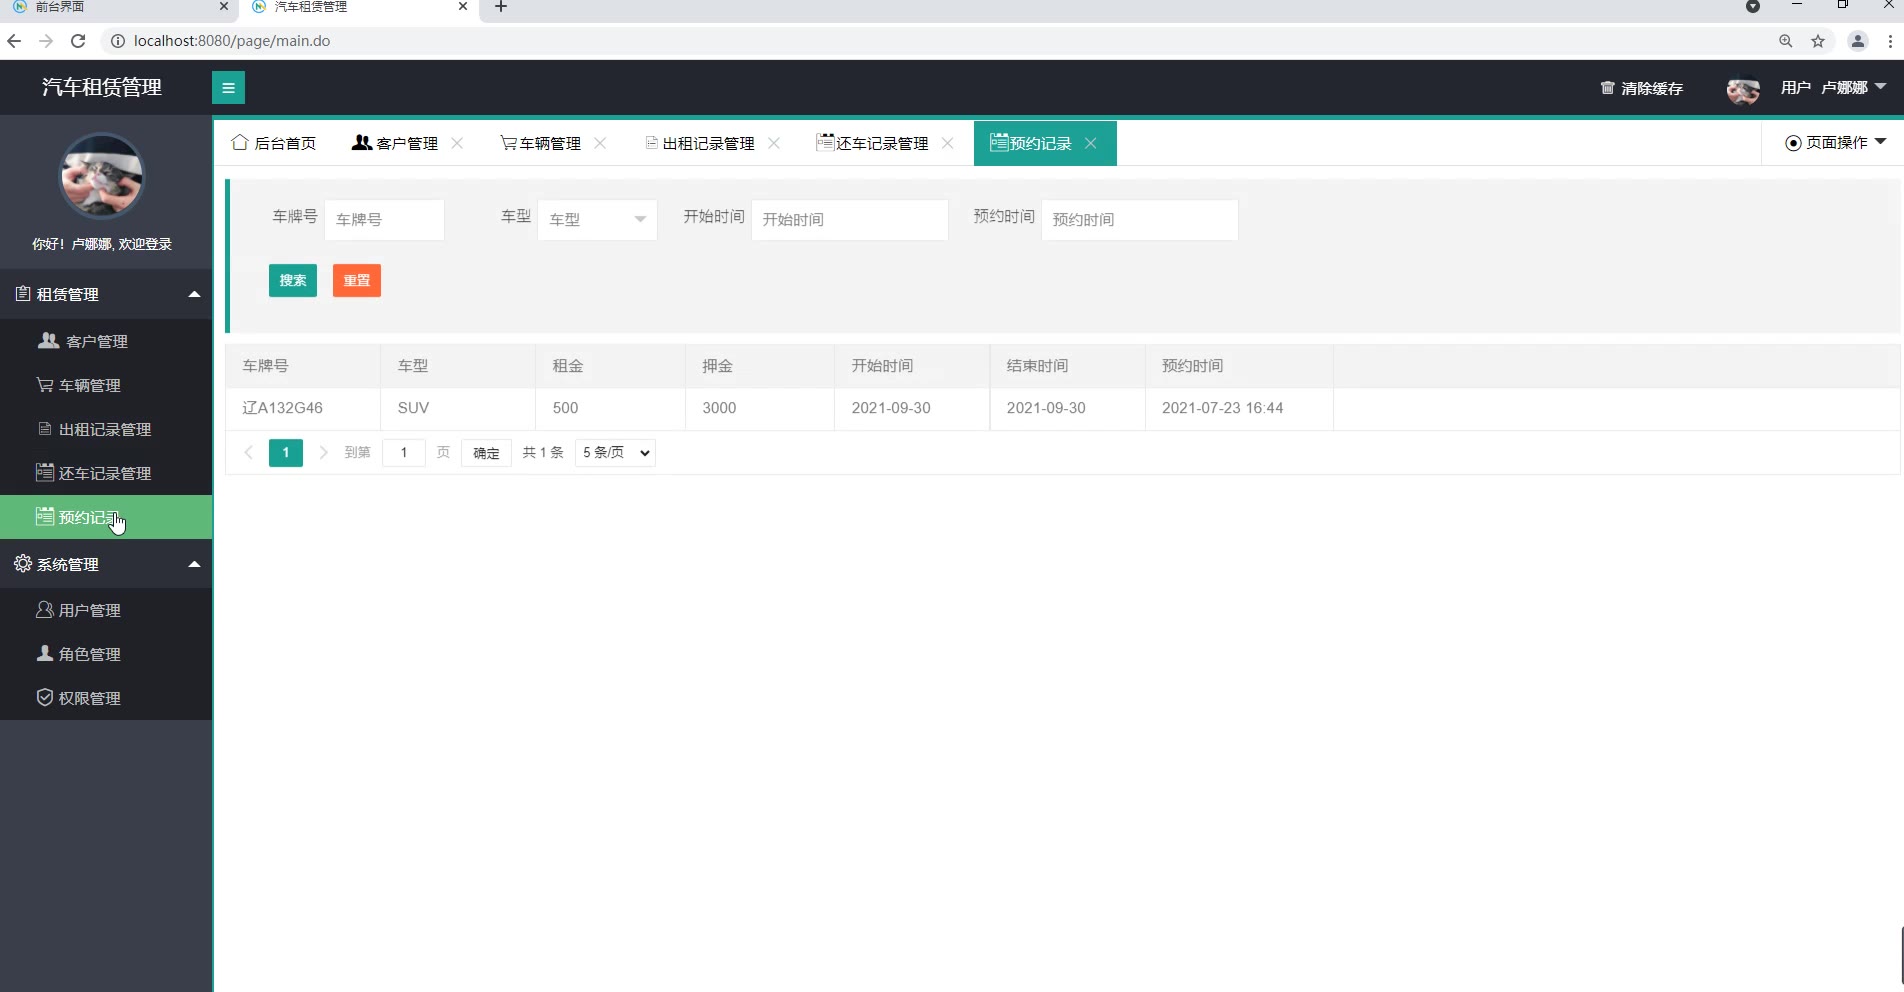1904x992 pixels.
Task: Click the previous page arrow
Action: [x=249, y=453]
